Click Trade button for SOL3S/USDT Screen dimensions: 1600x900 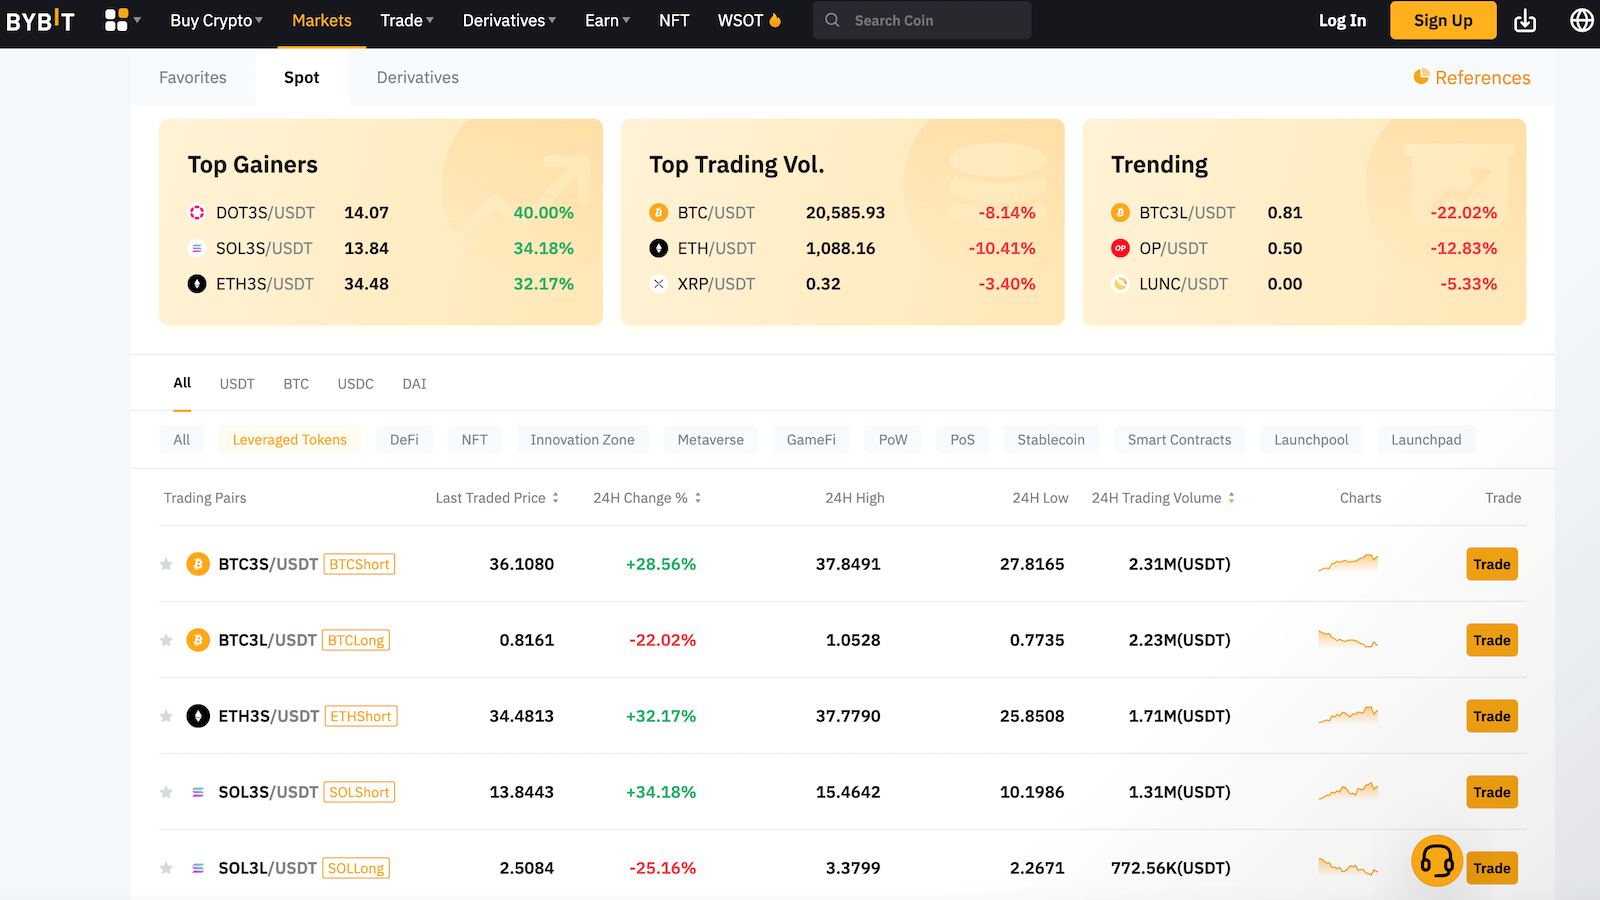point(1492,792)
